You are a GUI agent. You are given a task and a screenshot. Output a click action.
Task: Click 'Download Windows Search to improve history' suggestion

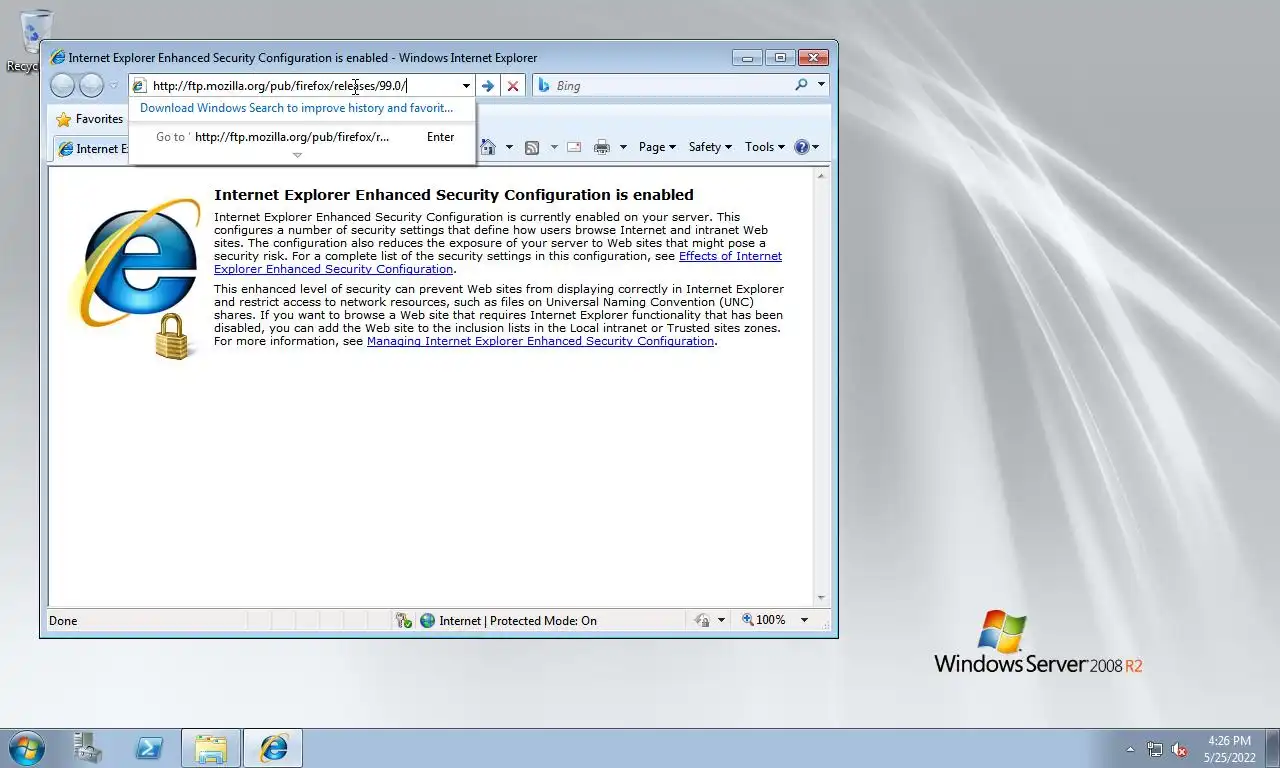[297, 108]
